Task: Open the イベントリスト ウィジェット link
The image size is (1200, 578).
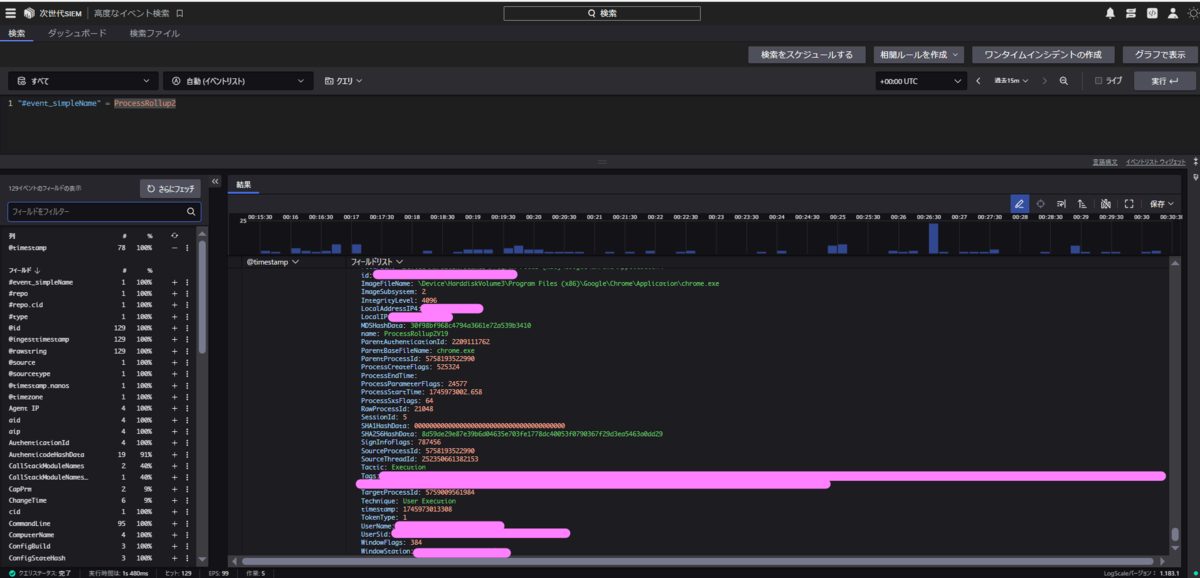Action: tap(1155, 161)
